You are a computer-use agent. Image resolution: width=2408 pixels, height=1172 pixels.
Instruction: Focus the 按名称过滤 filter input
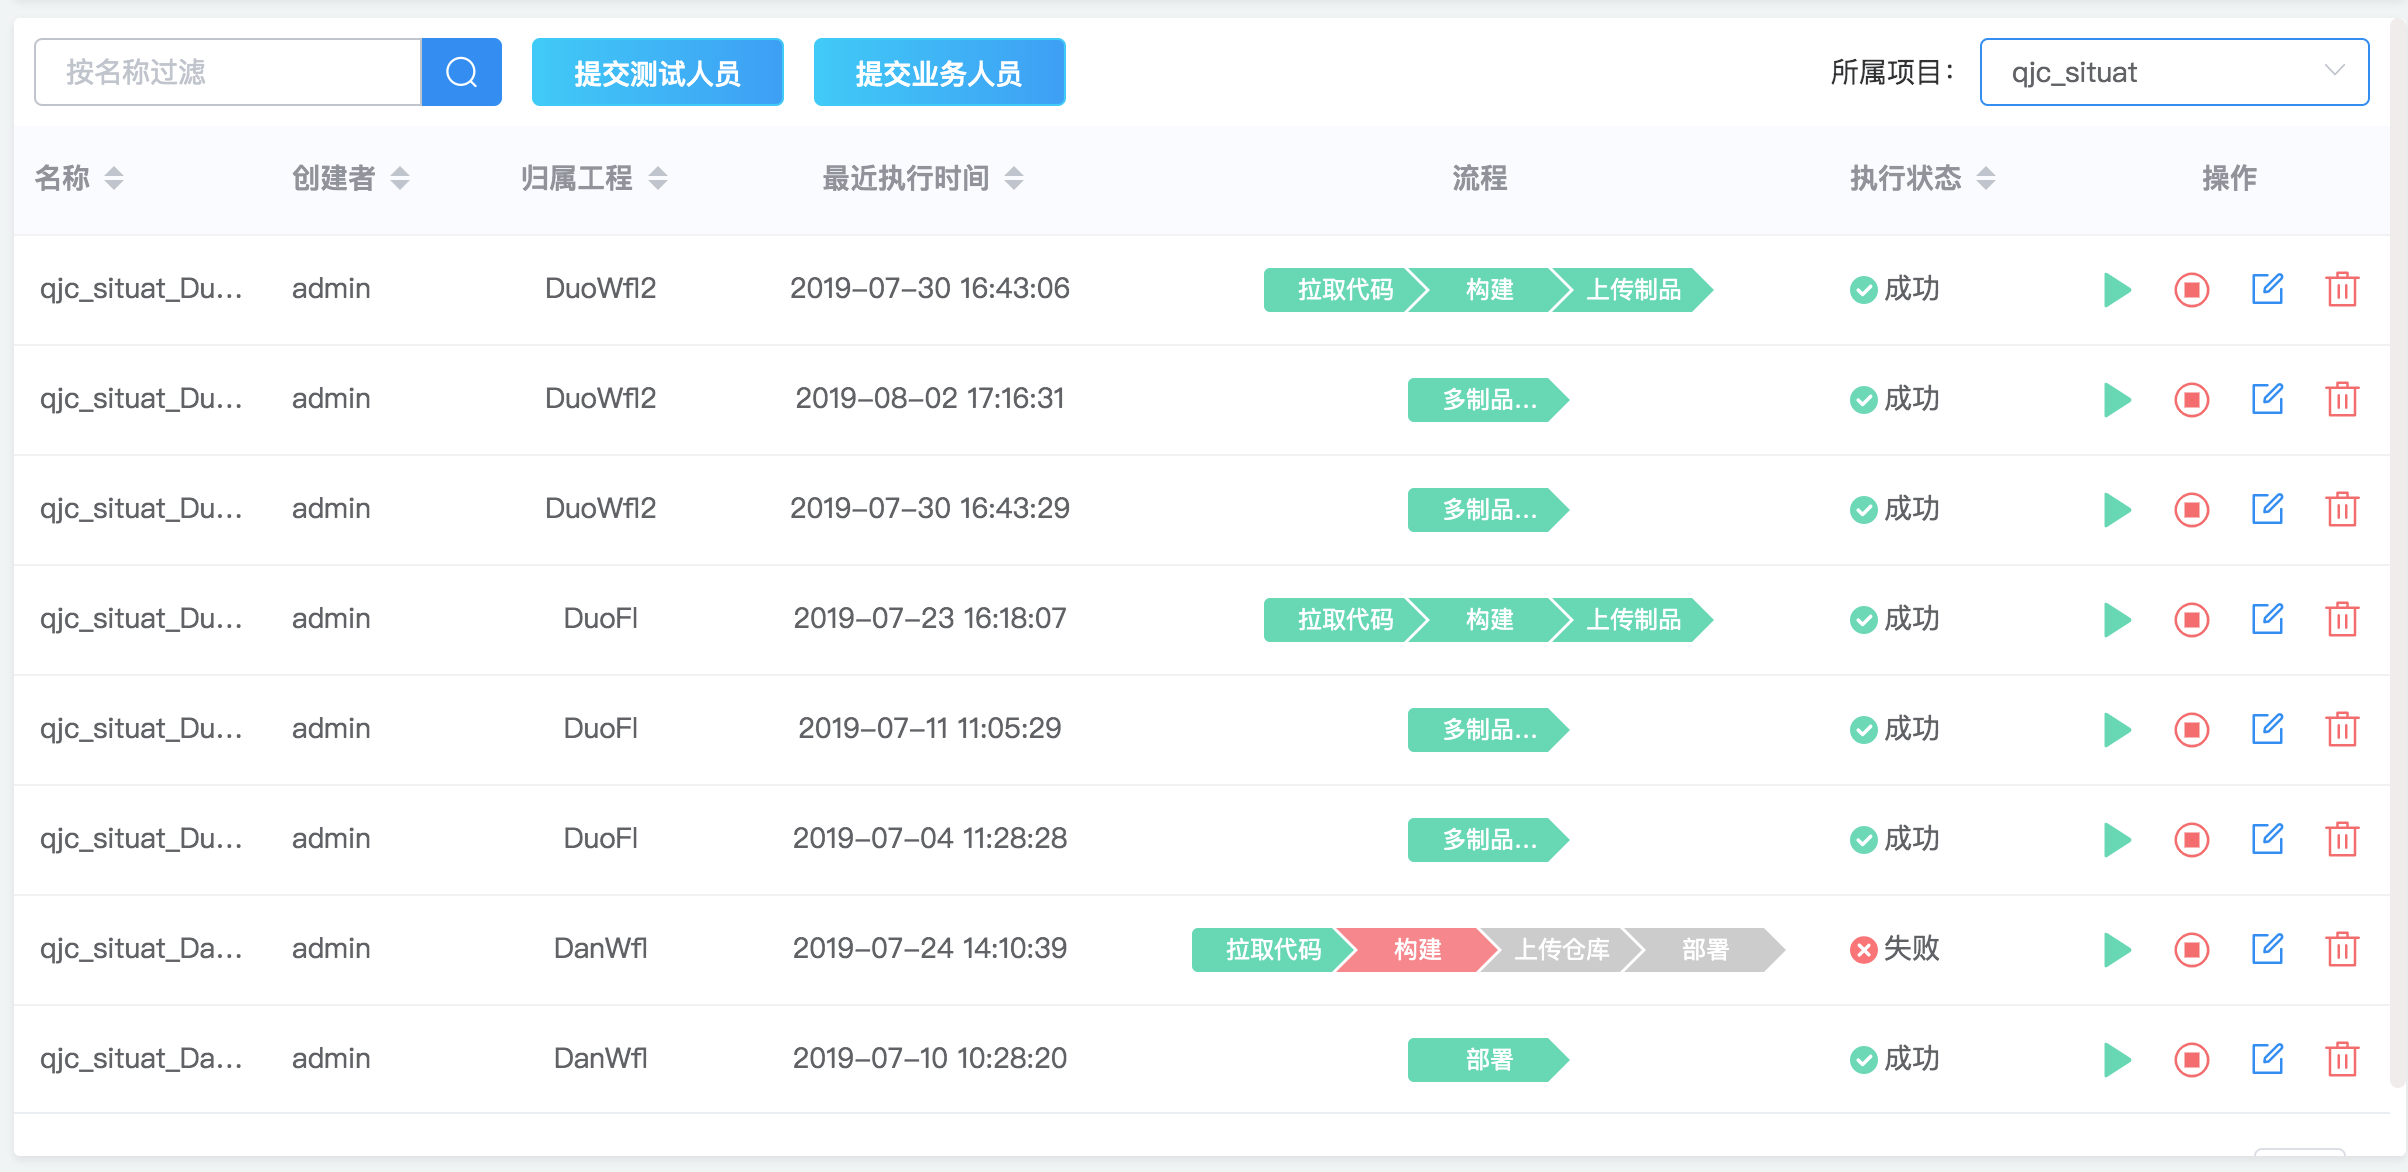click(x=228, y=72)
